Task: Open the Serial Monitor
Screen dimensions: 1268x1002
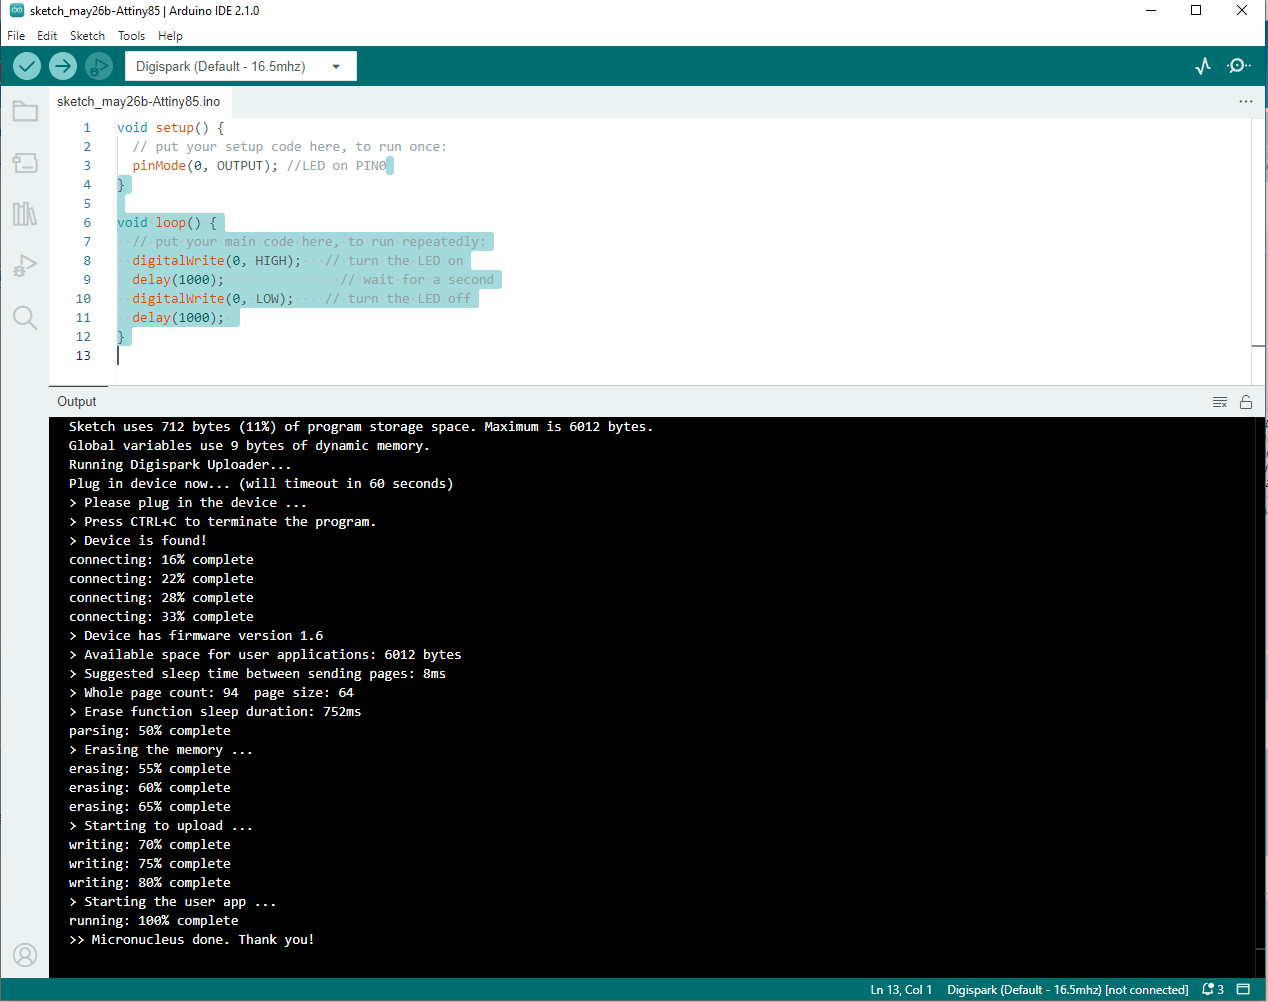Action: click(1239, 66)
